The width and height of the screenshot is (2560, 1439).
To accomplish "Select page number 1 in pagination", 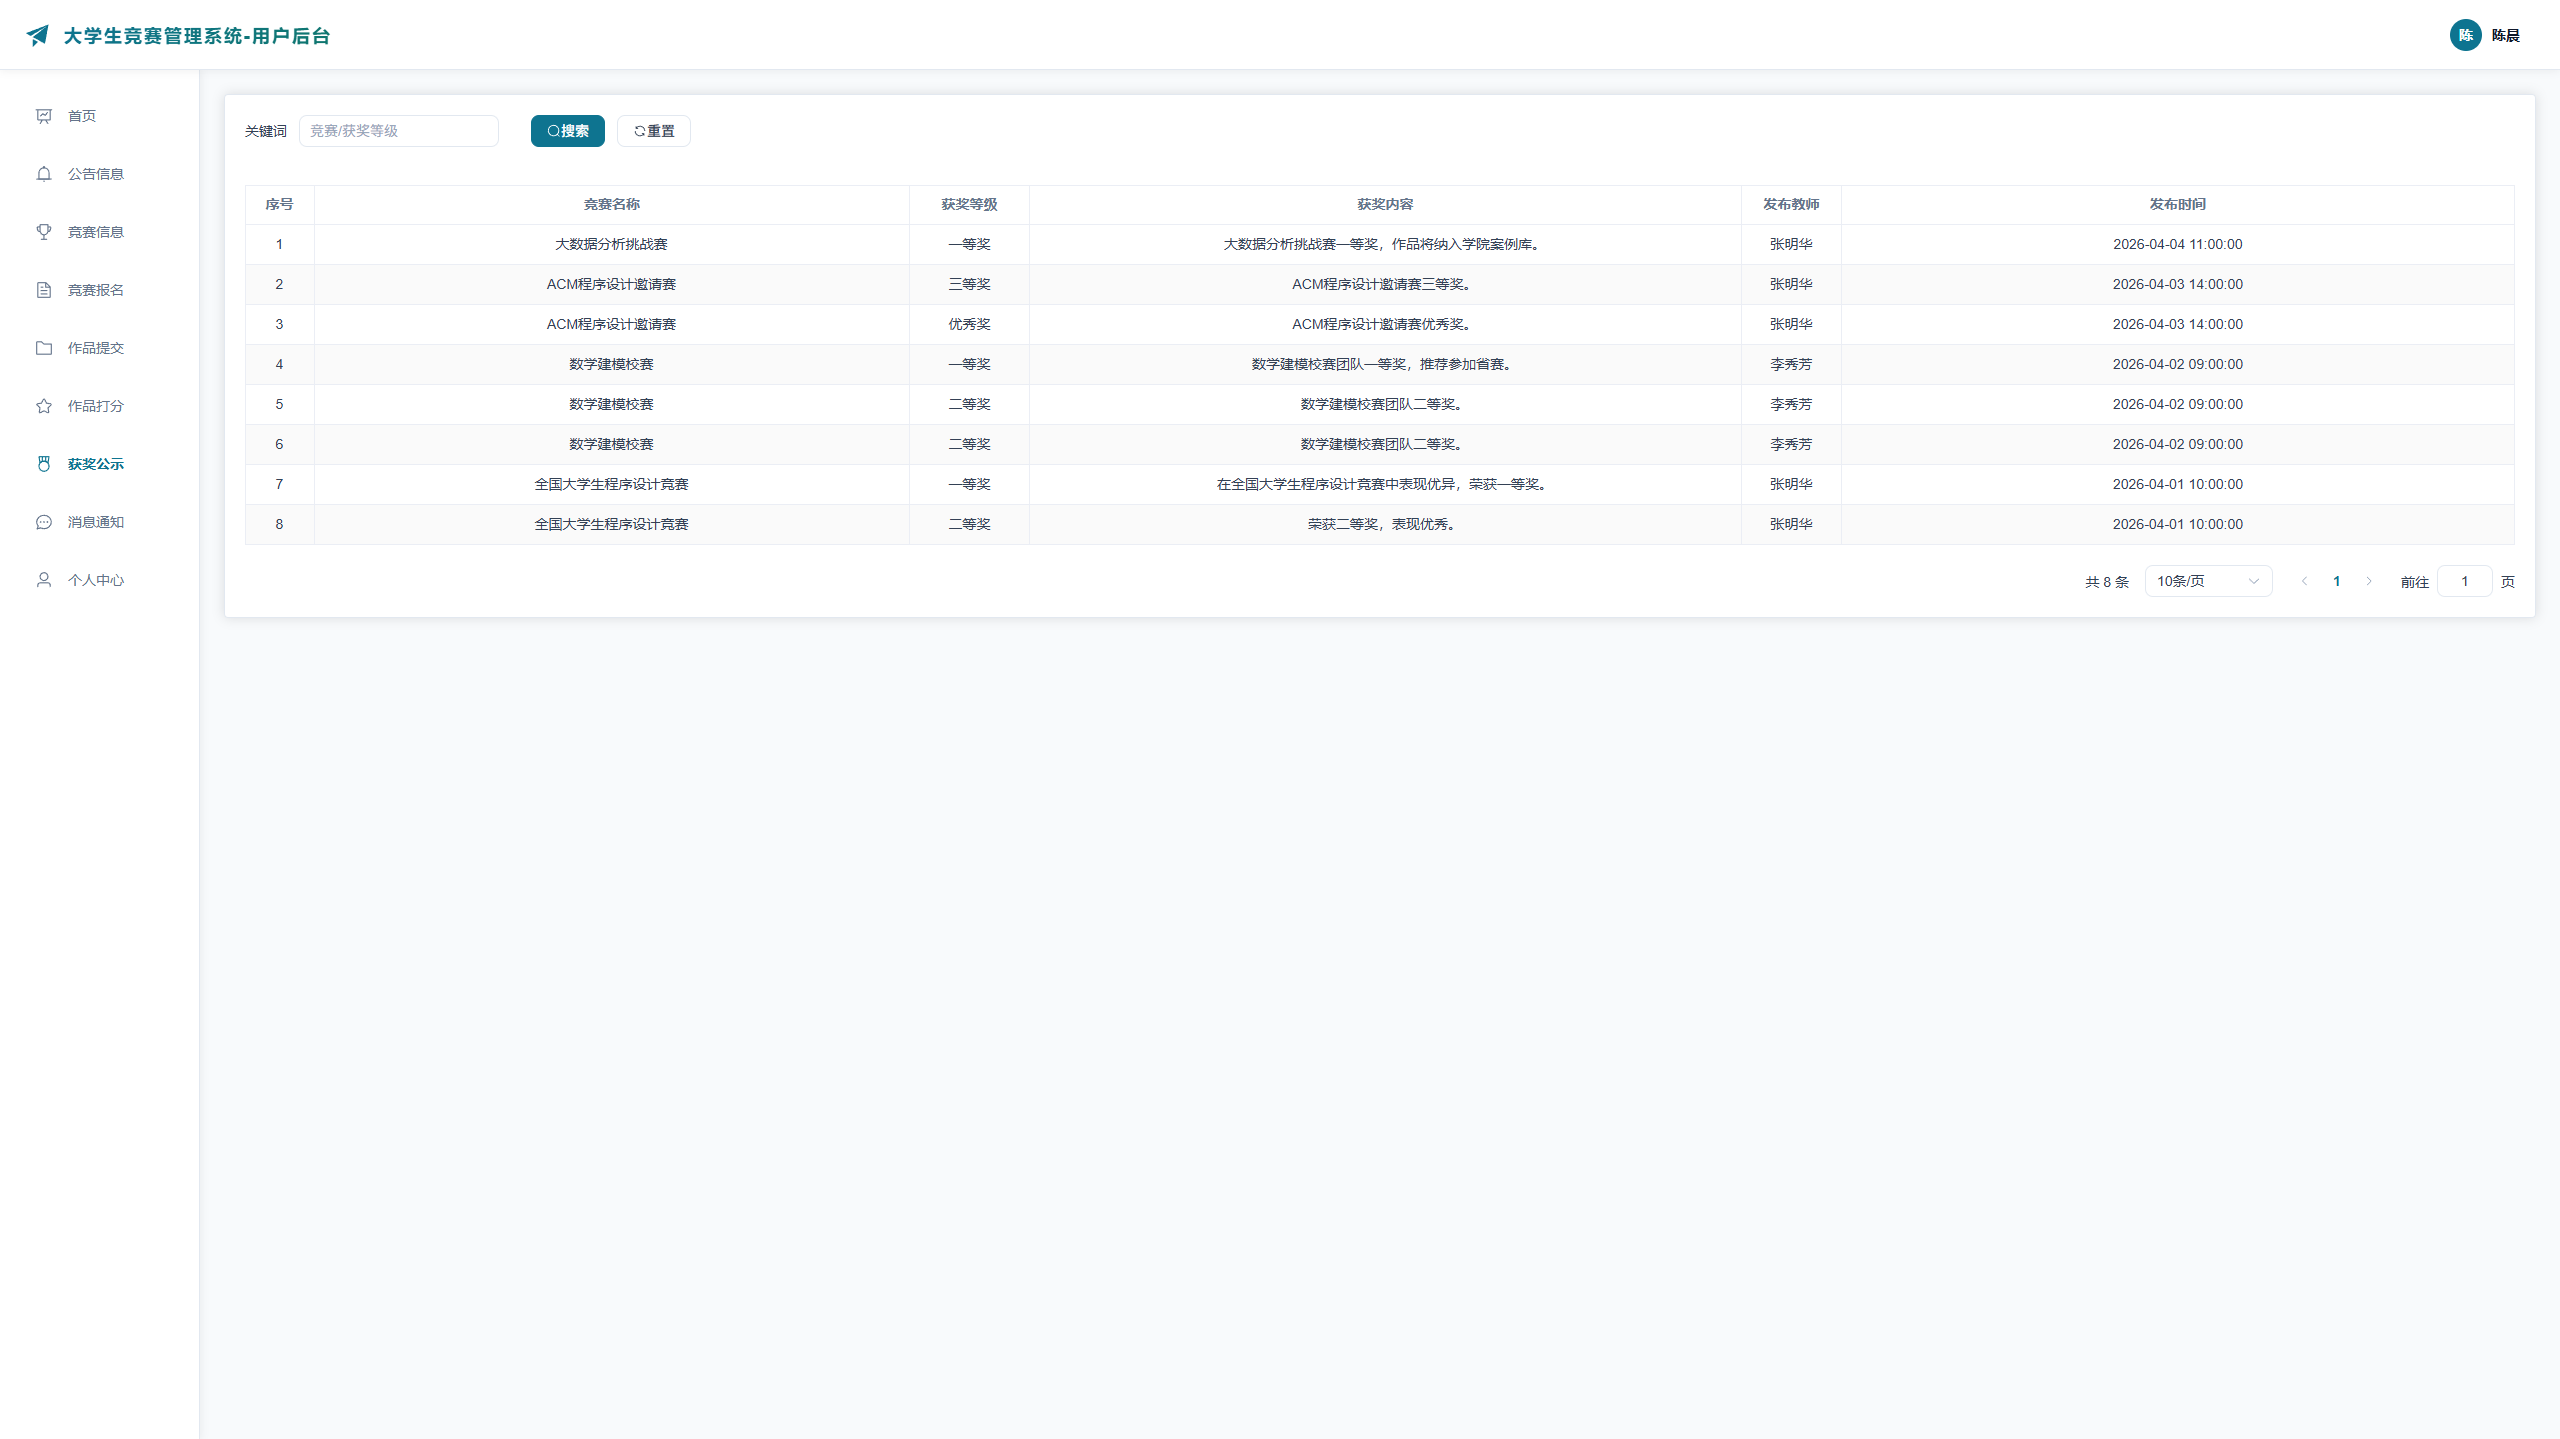I will pyautogui.click(x=2336, y=581).
